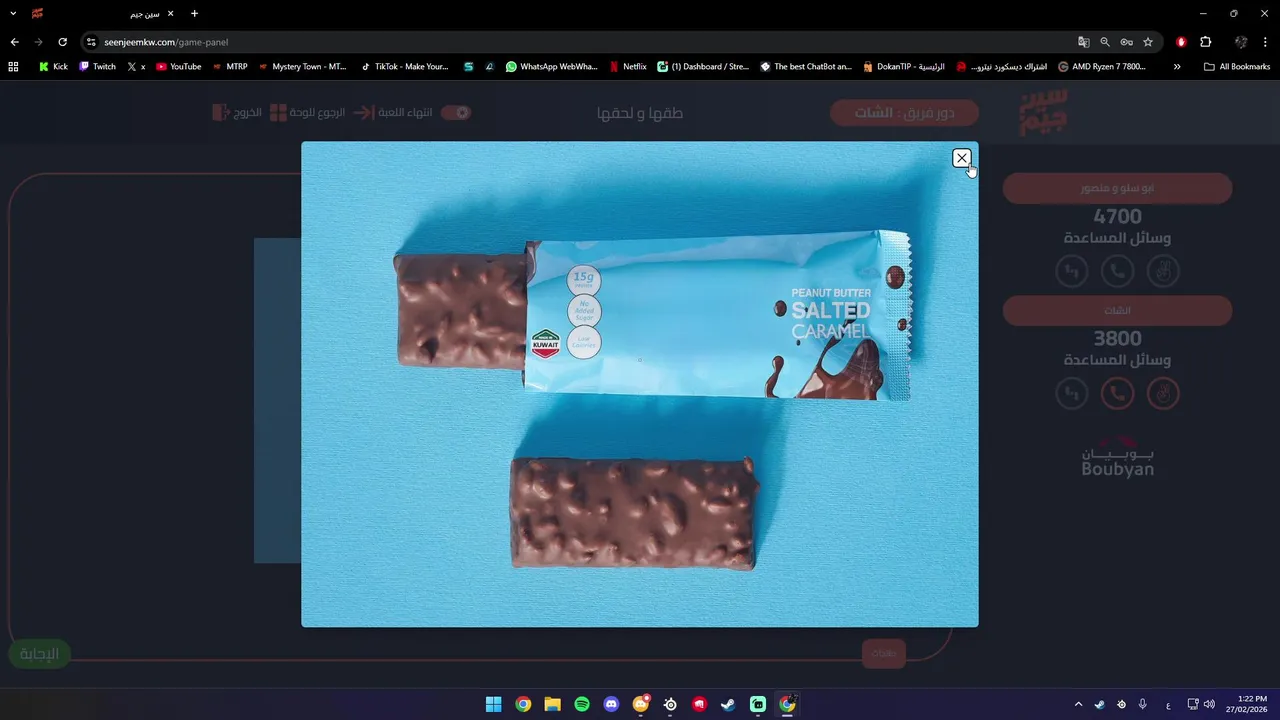Open the All Bookmarks folder
Viewport: 1280px width, 720px height.
1237,67
